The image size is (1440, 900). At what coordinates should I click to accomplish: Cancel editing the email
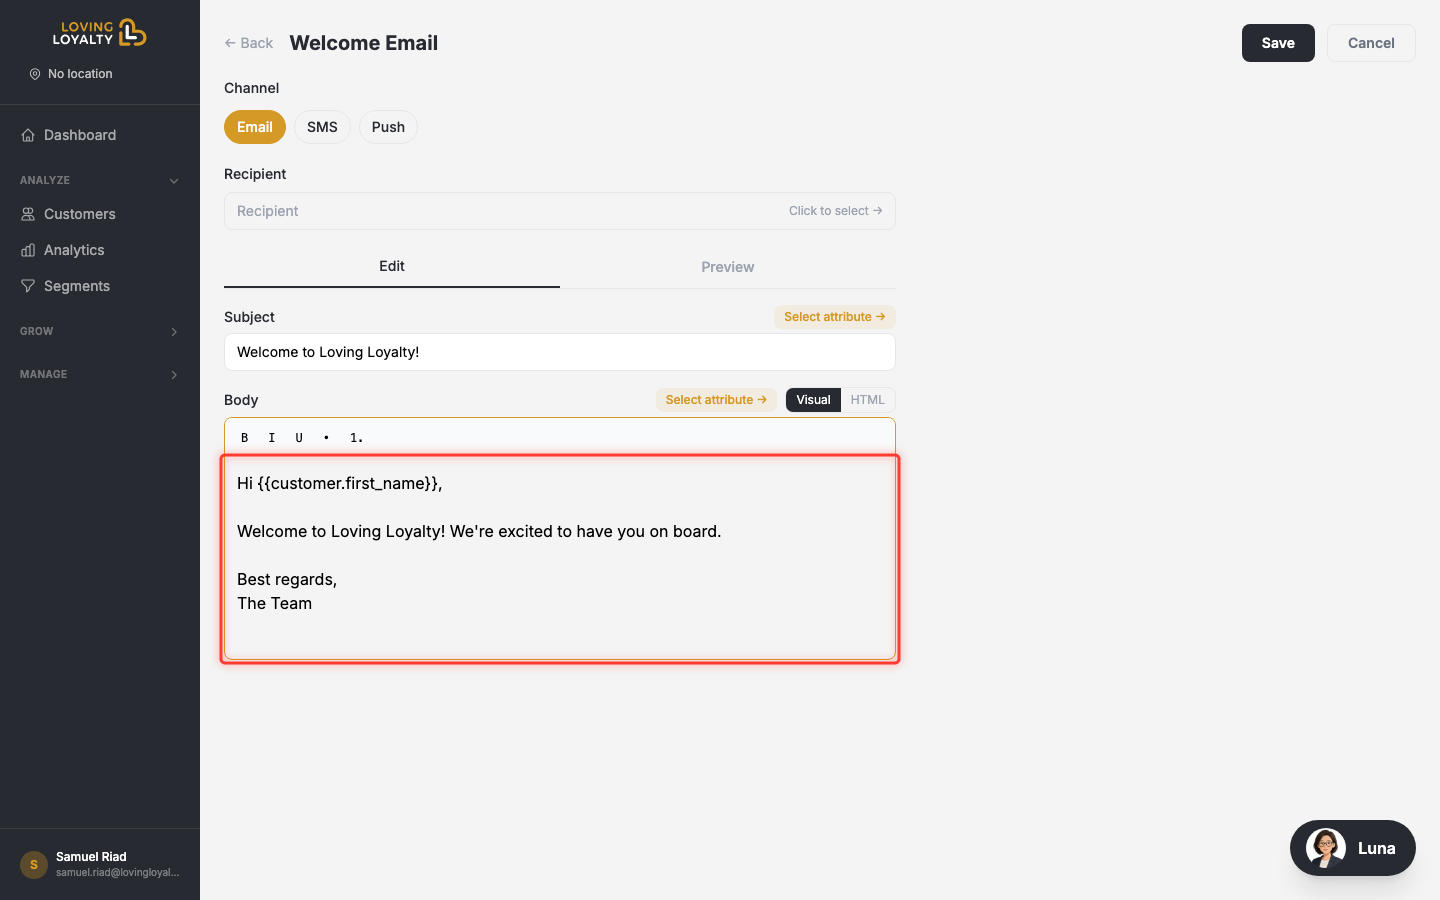[1371, 43]
